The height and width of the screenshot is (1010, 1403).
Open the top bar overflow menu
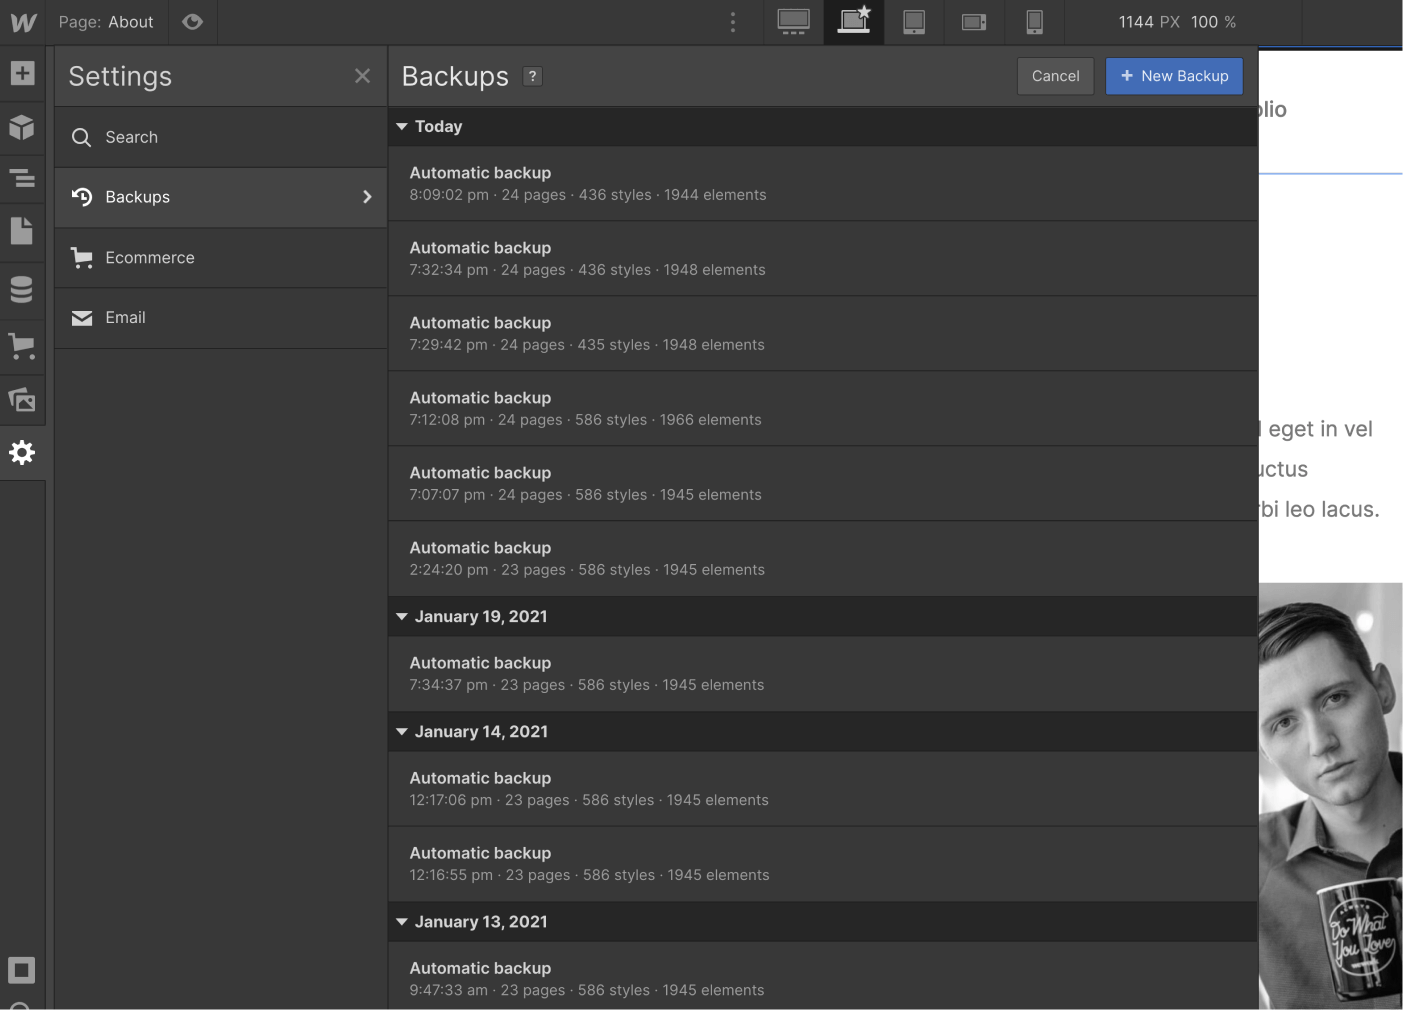(733, 21)
